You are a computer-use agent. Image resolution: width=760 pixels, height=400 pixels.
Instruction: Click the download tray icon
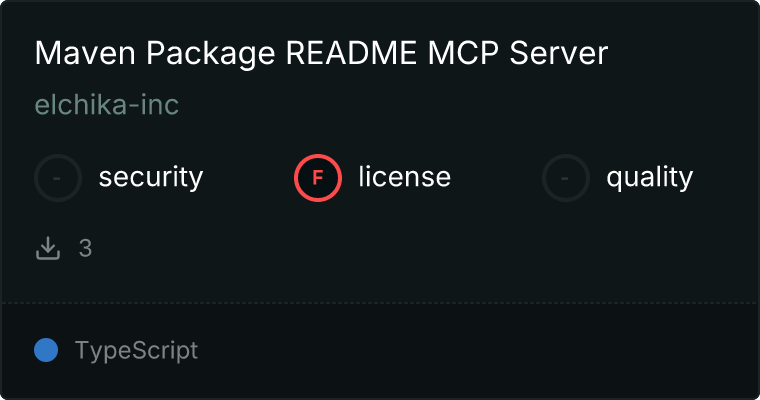[x=48, y=248]
